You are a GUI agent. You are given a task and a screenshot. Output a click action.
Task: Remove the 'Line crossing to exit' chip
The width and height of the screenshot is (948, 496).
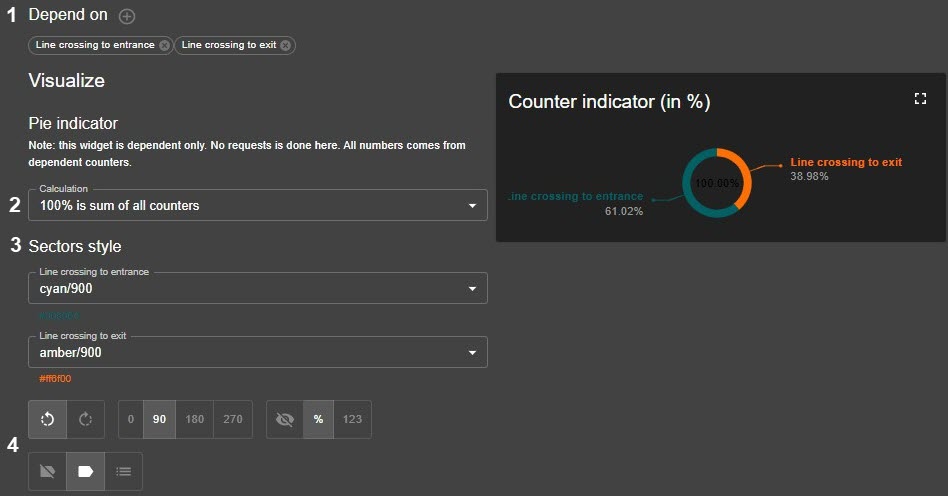[286, 45]
